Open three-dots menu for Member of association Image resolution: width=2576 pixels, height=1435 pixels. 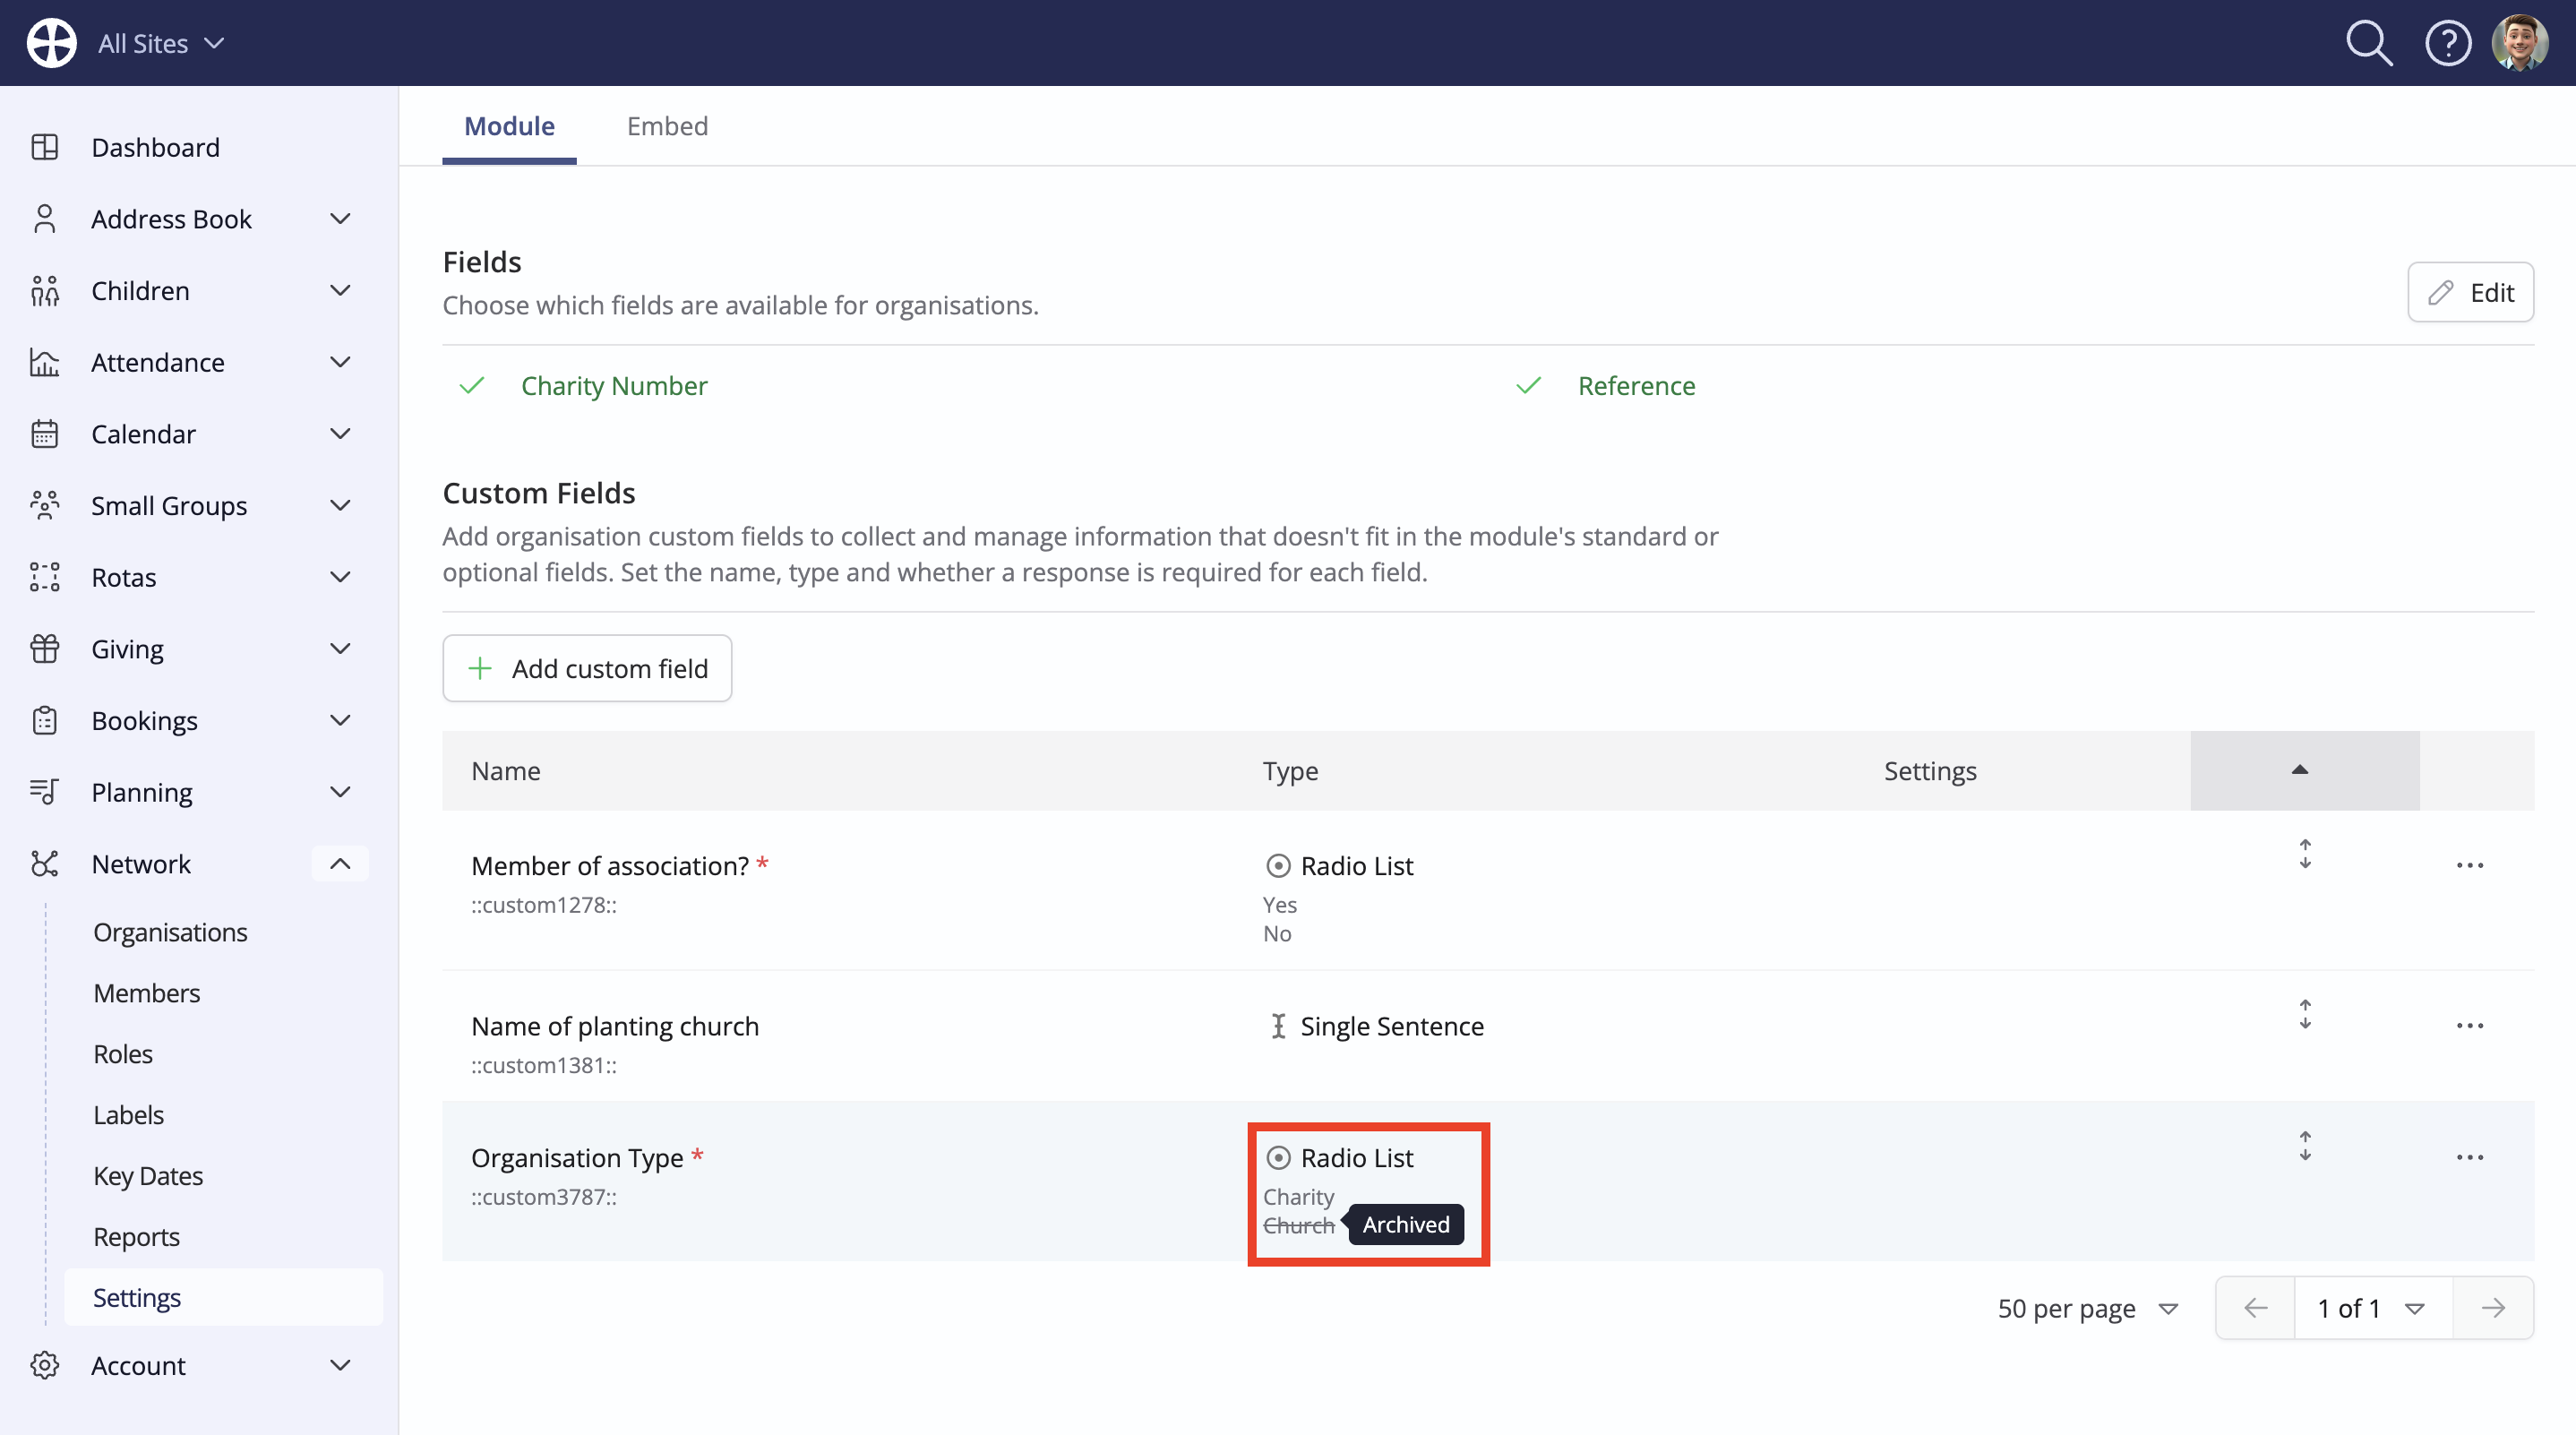point(2470,865)
